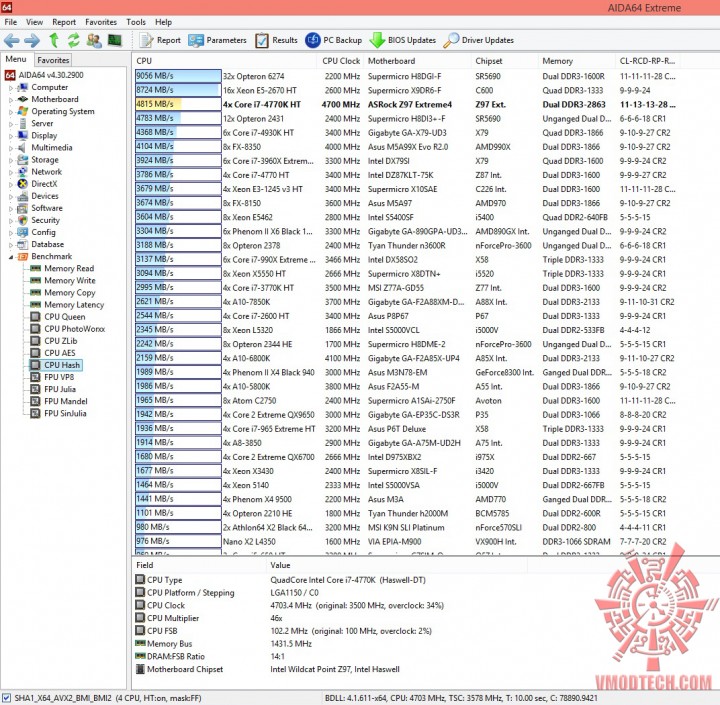
Task: Sort by the CPU Clock column header
Action: tap(340, 61)
